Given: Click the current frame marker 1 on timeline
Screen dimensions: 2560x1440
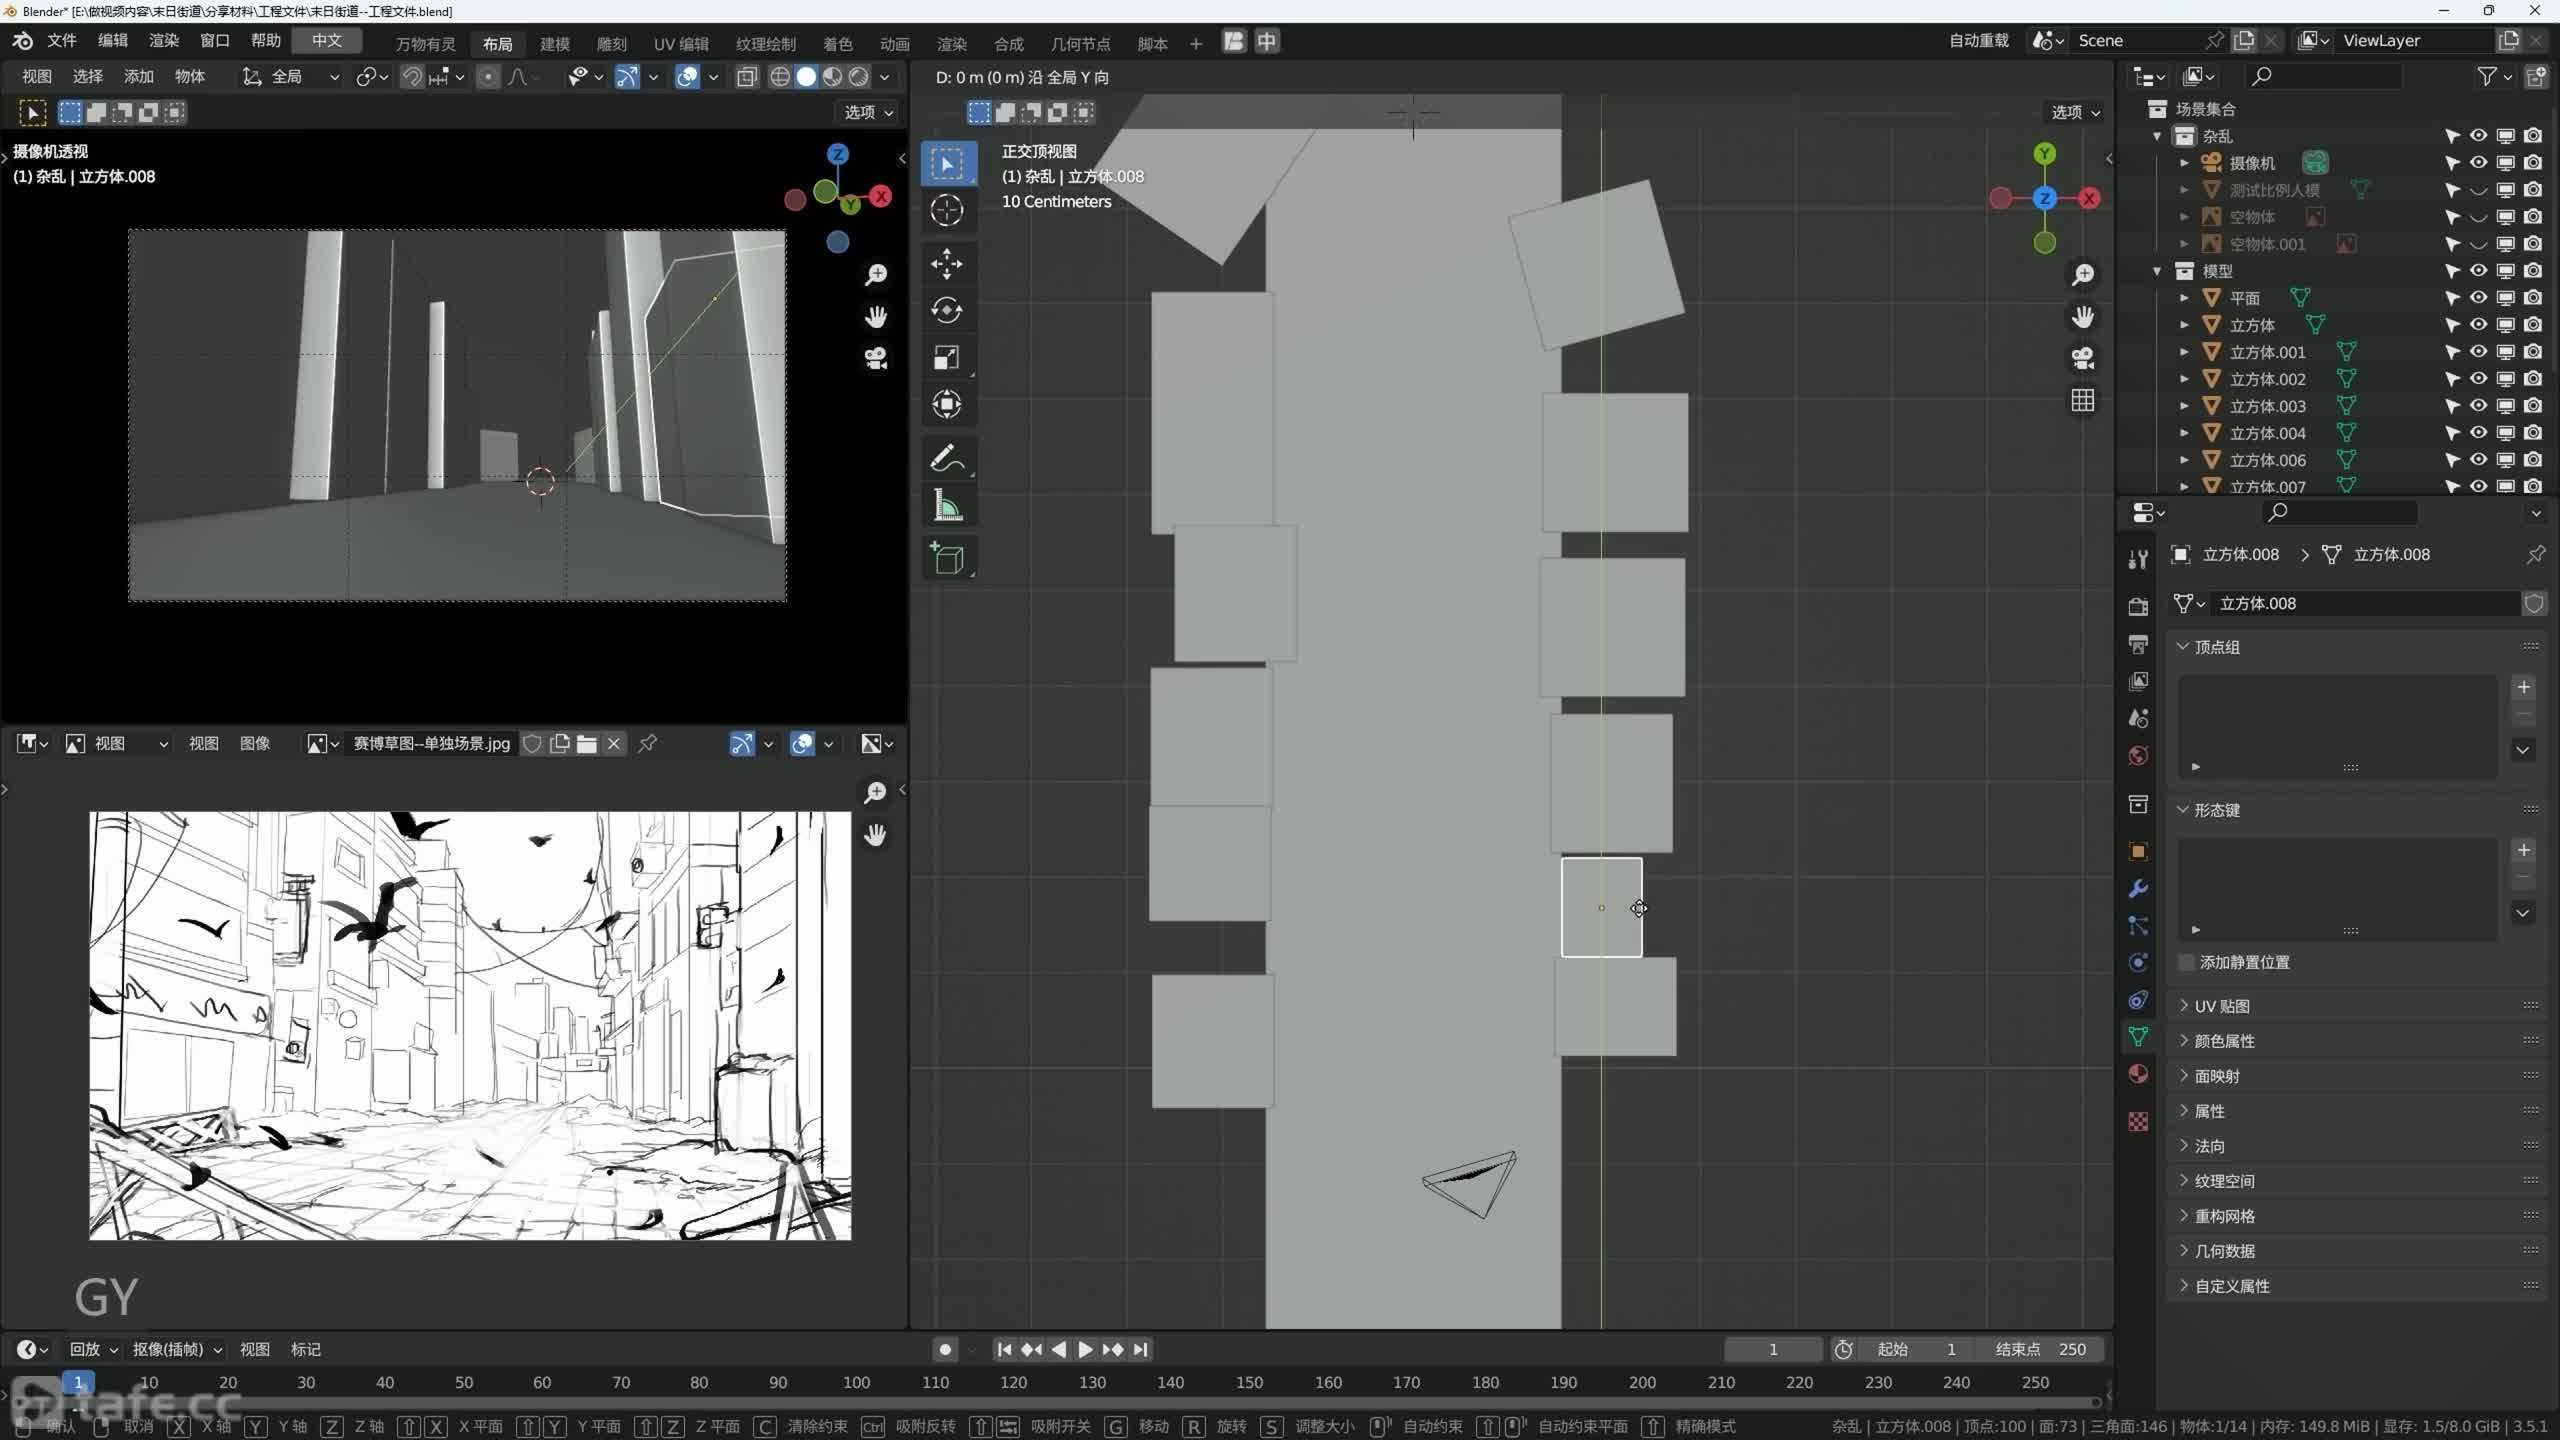Looking at the screenshot, I should tap(78, 1383).
